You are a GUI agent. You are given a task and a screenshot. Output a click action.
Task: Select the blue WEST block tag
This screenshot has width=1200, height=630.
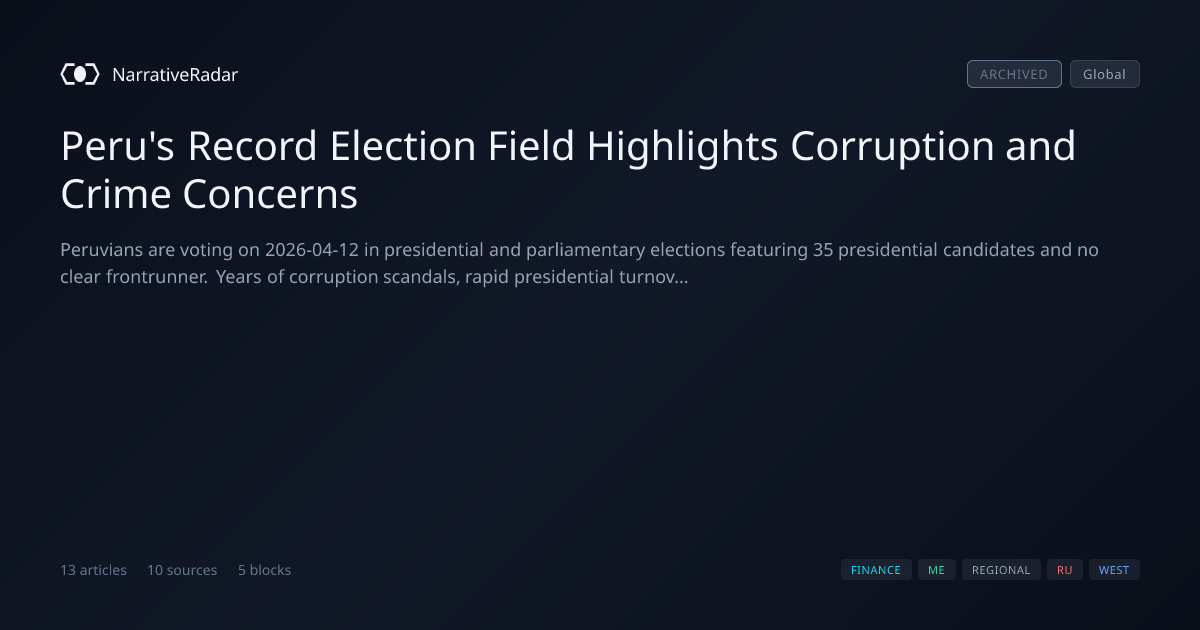[1114, 570]
